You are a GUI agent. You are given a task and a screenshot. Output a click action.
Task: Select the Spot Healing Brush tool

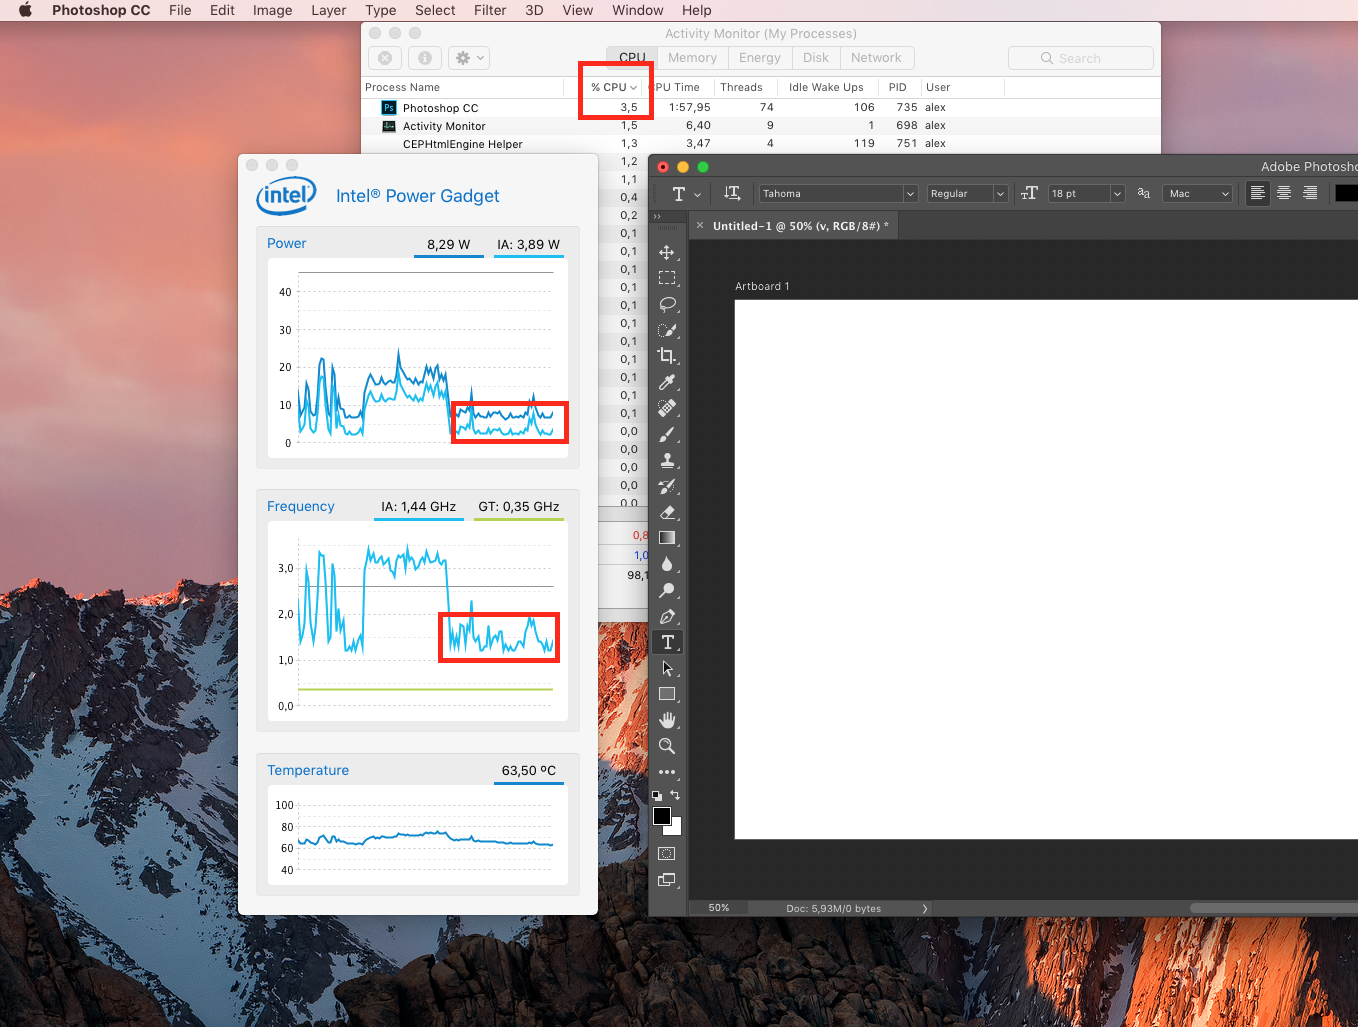tap(667, 408)
